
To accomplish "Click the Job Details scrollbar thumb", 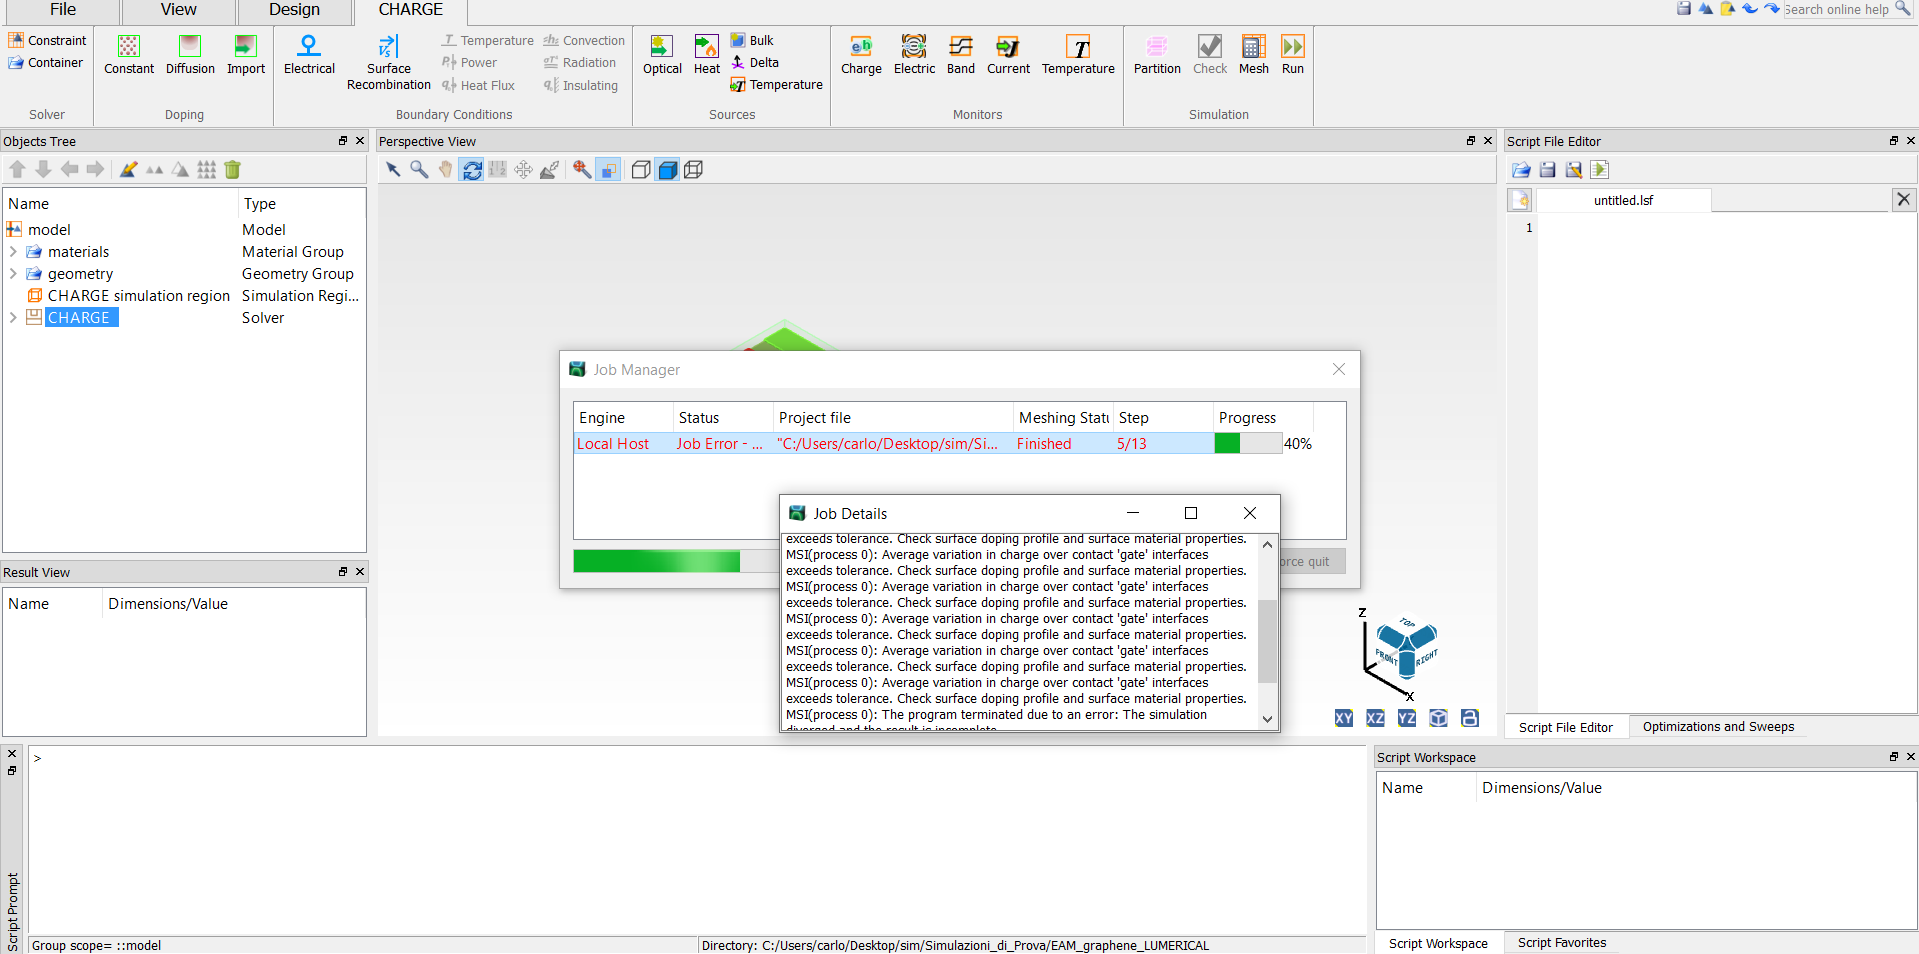I will click(1267, 641).
